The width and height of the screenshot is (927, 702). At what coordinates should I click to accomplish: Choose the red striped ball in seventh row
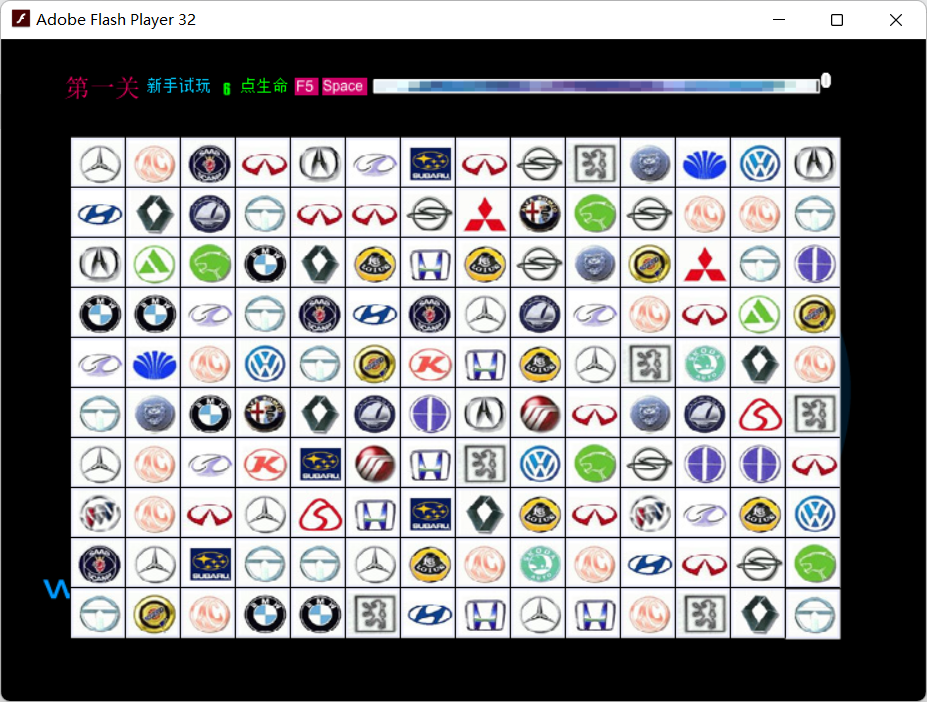(x=374, y=464)
